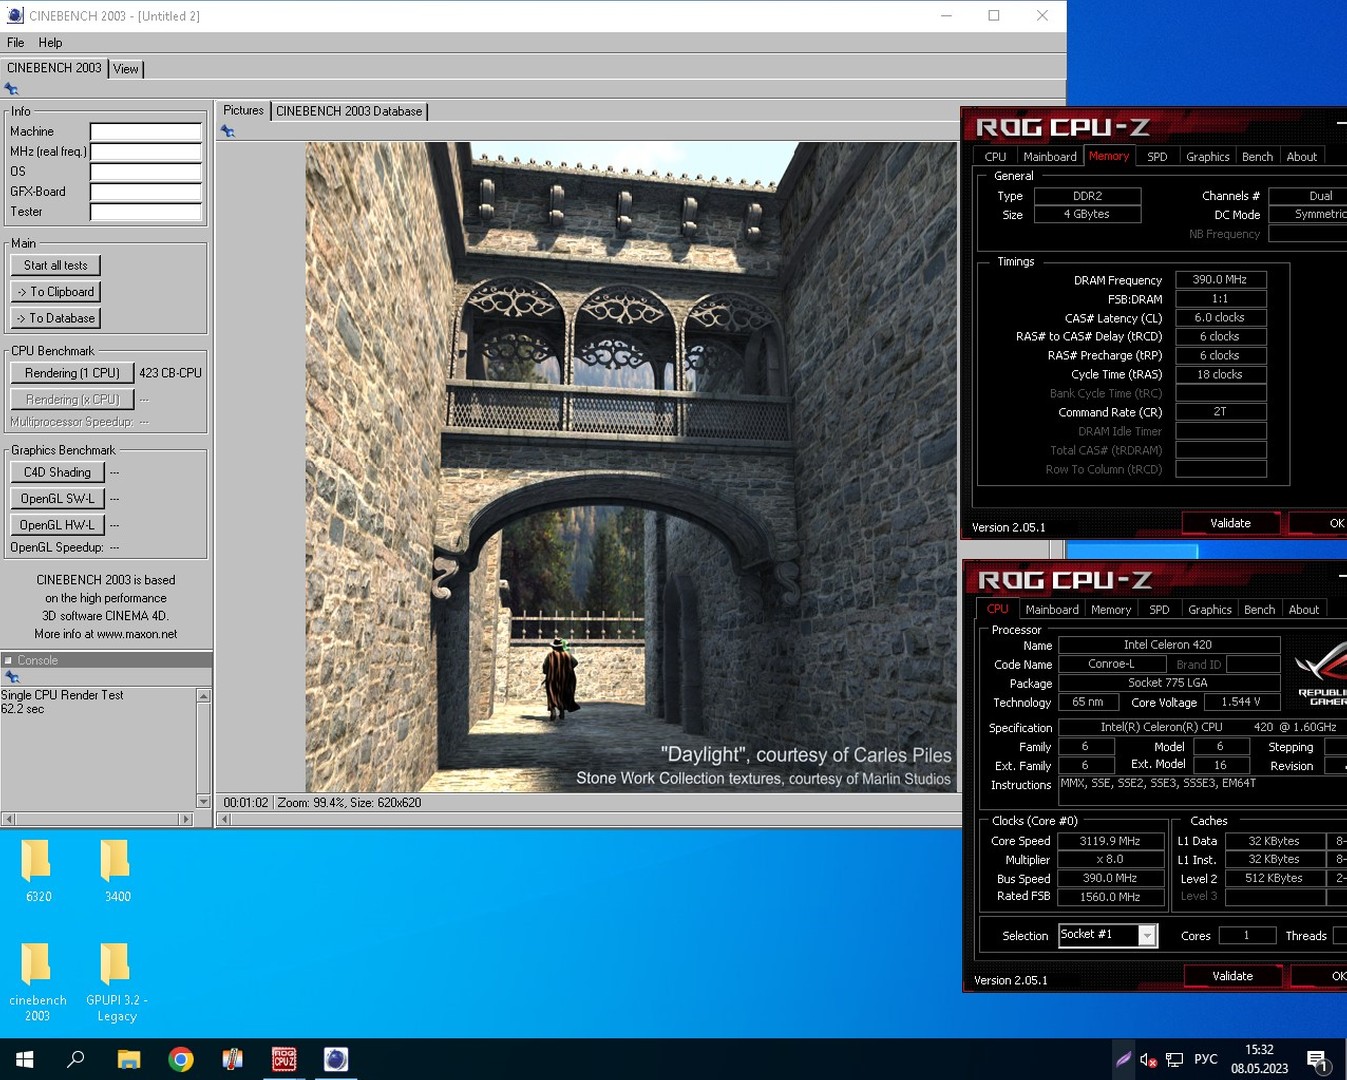The height and width of the screenshot is (1080, 1347).
Task: Click the To Clipboard button
Action: tap(56, 292)
